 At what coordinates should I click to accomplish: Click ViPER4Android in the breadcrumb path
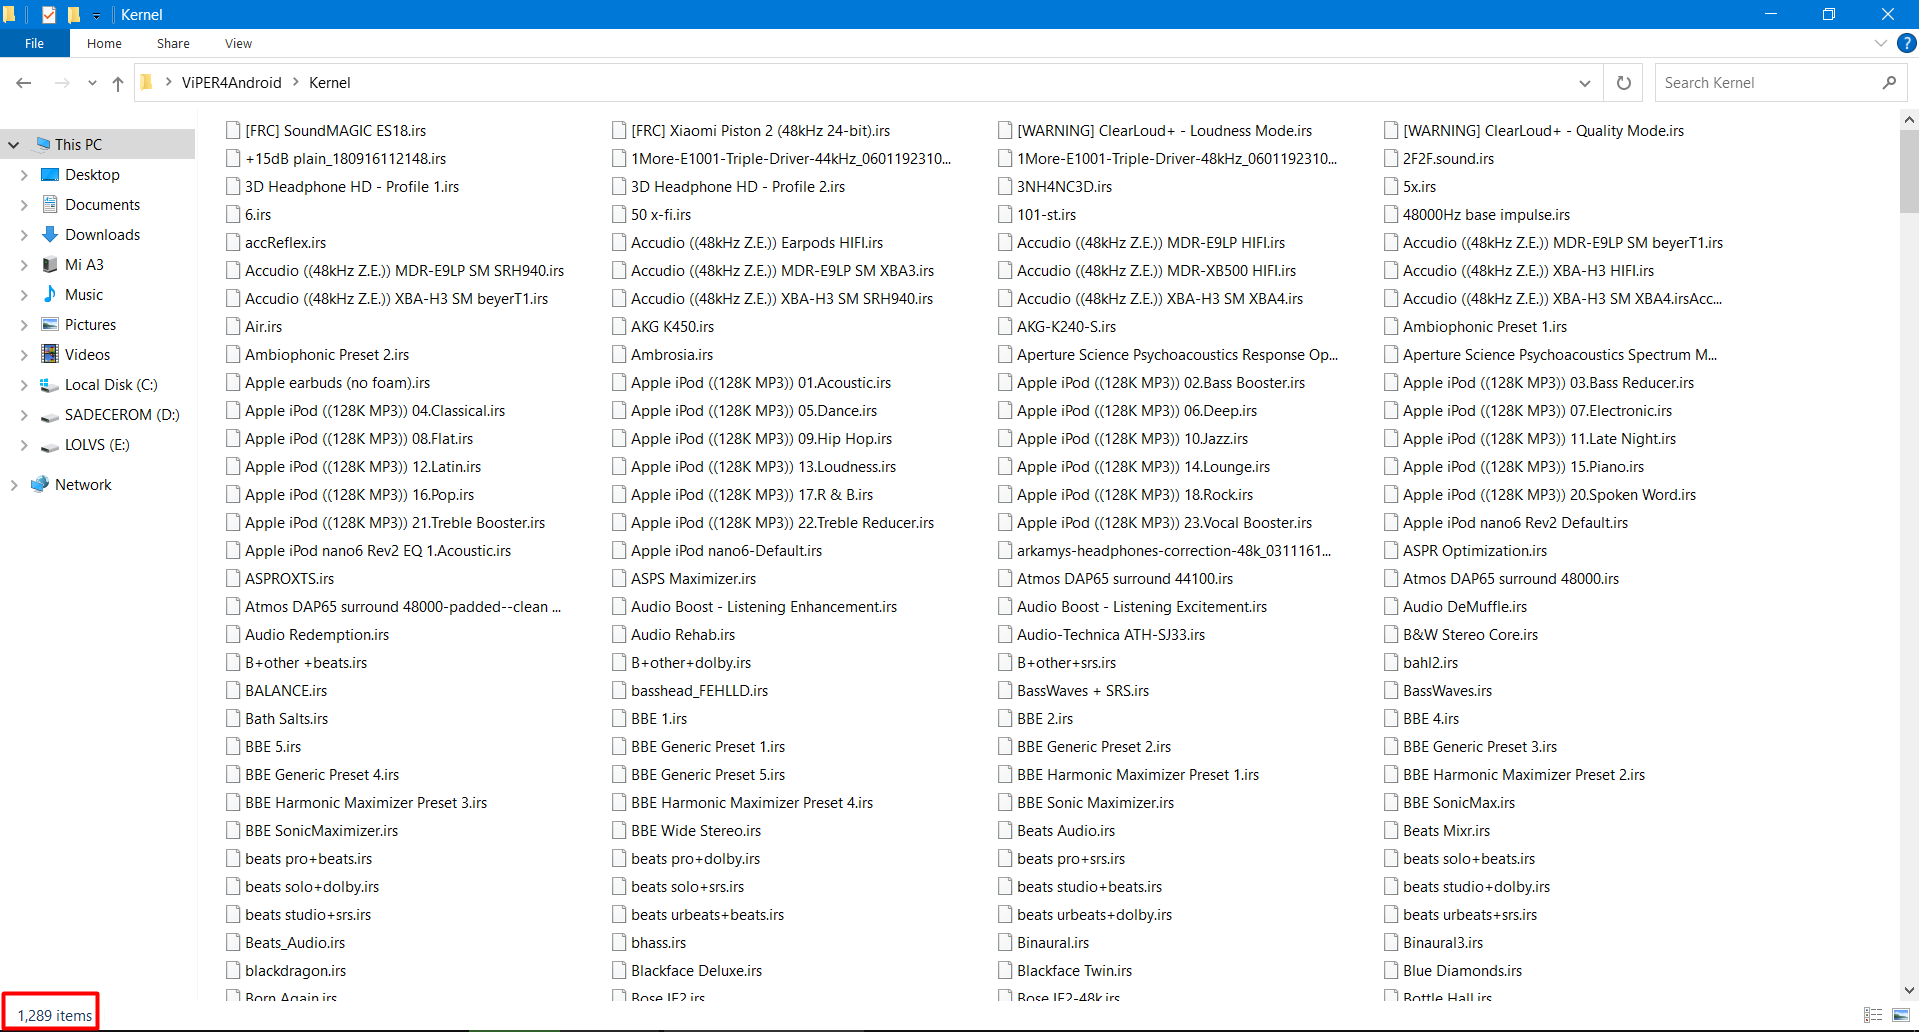click(232, 83)
